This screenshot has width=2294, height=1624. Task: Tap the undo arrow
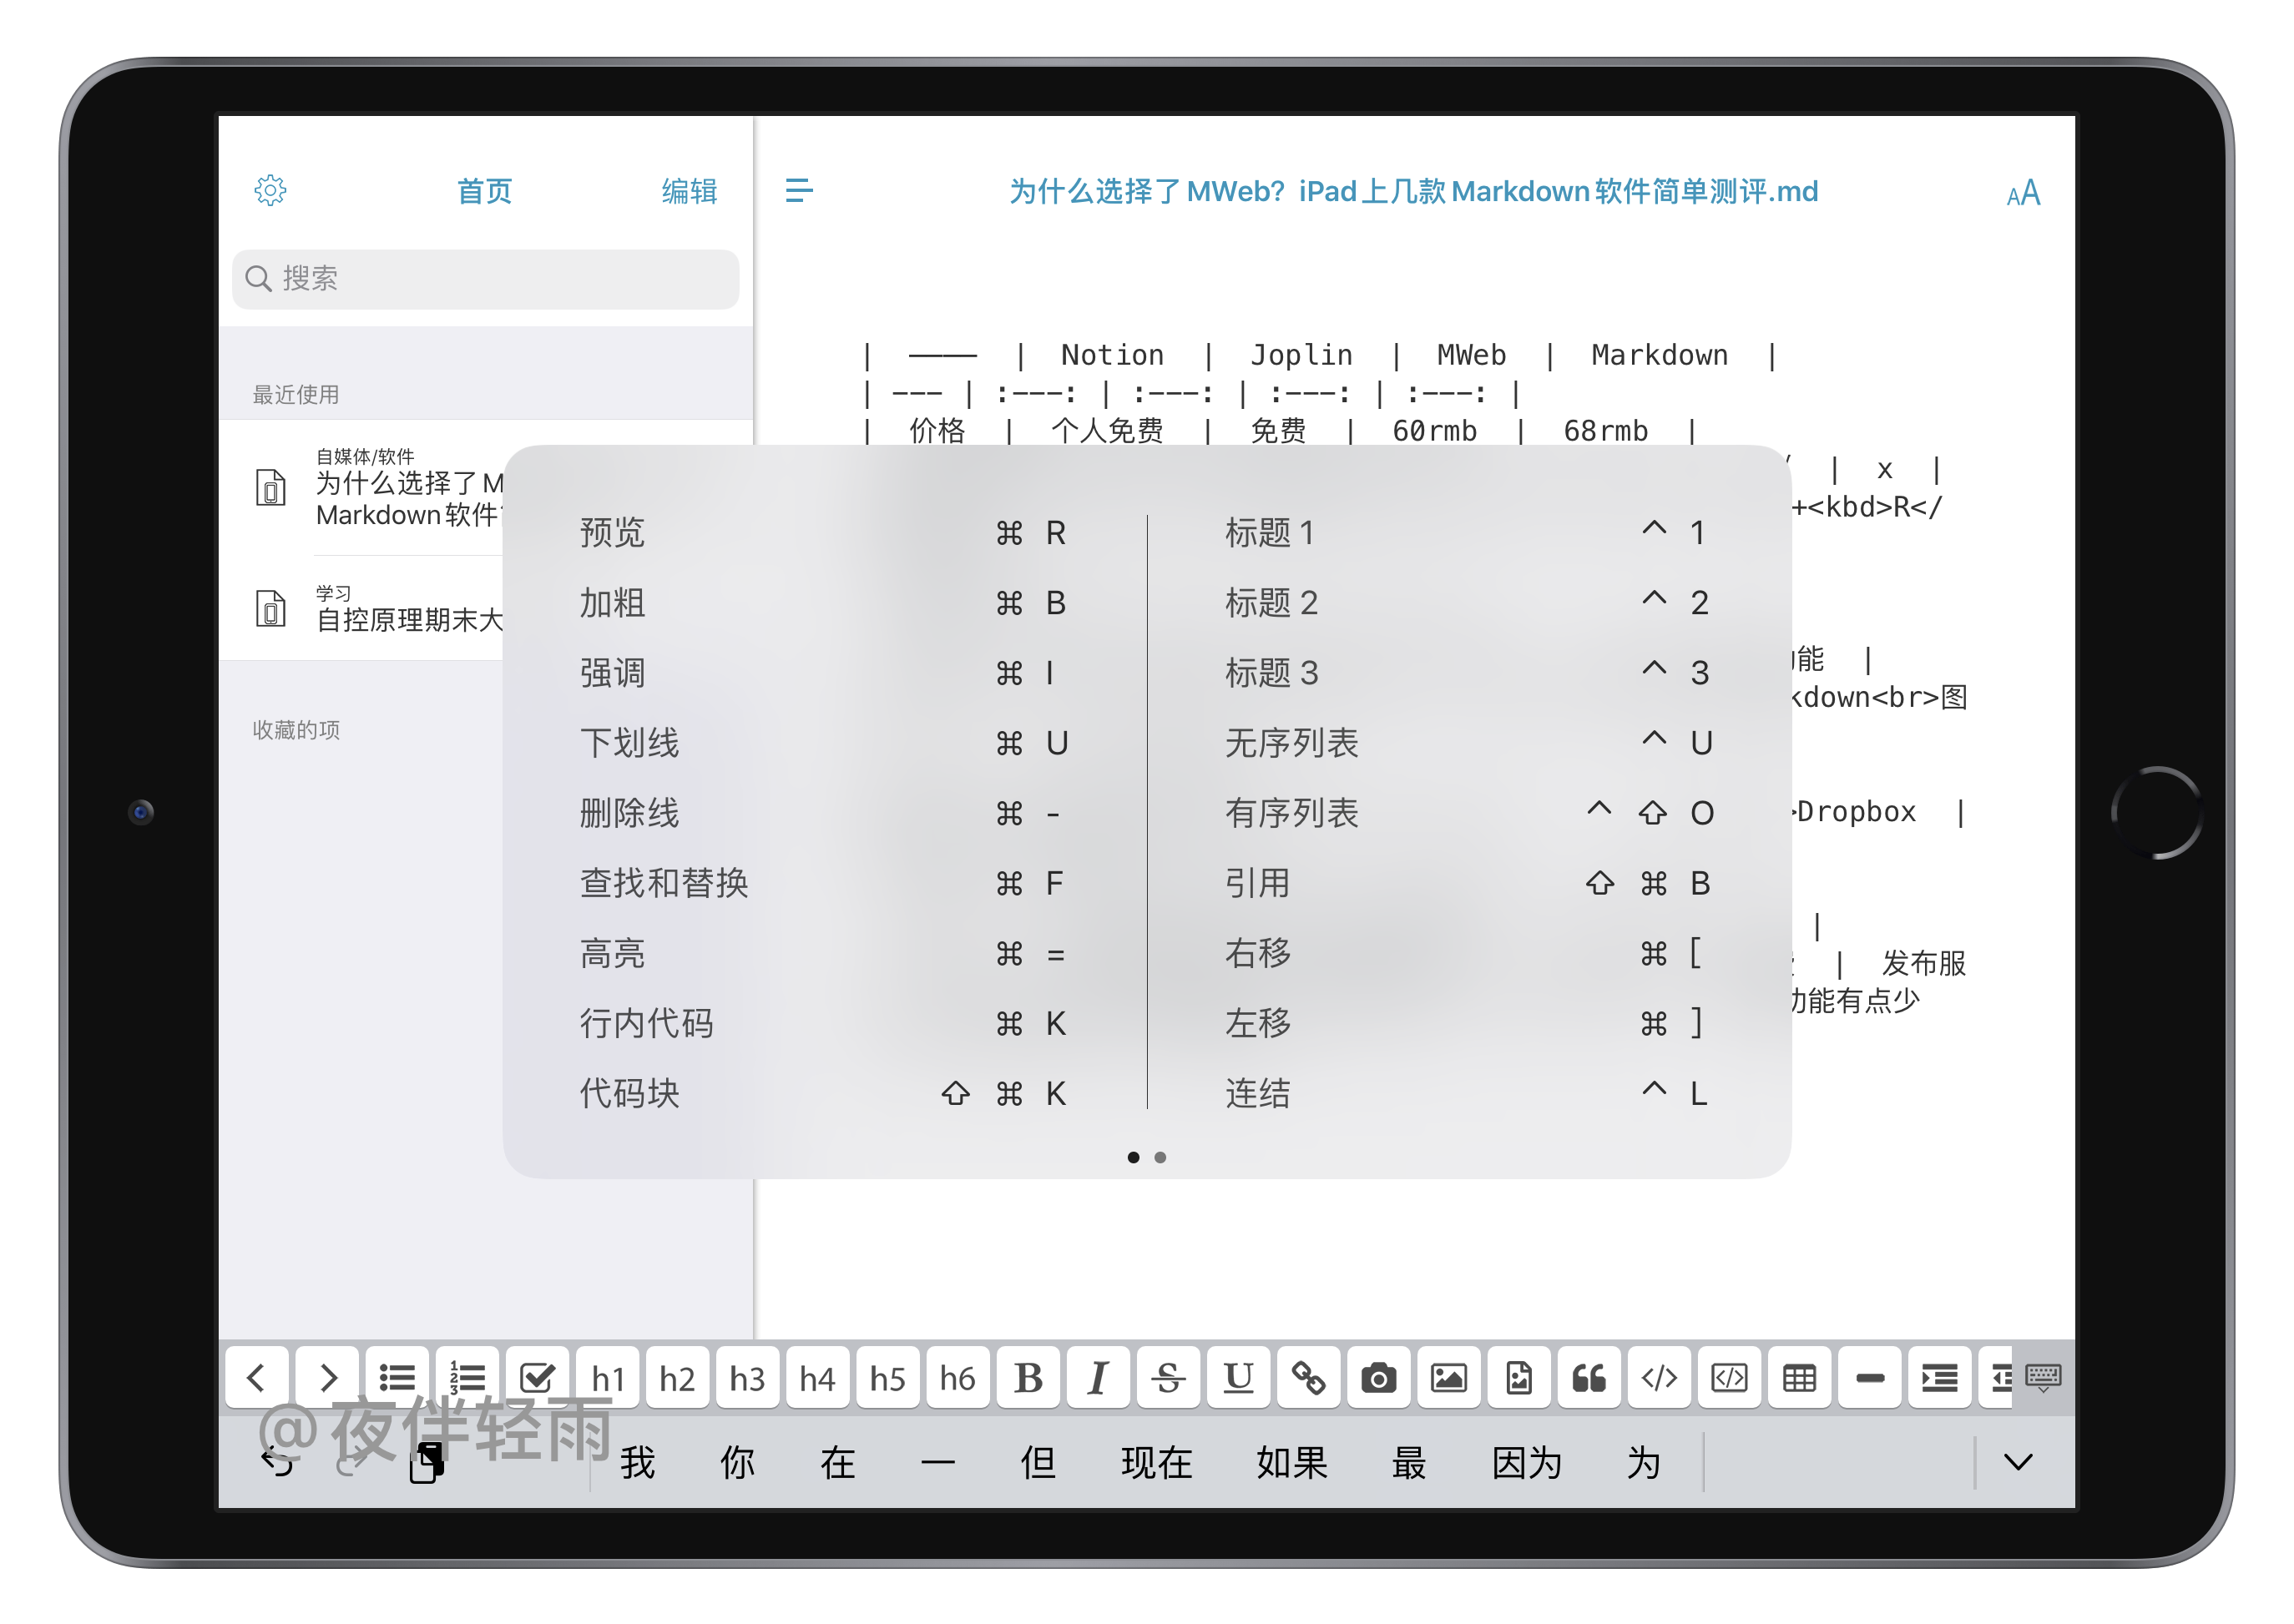[277, 1464]
